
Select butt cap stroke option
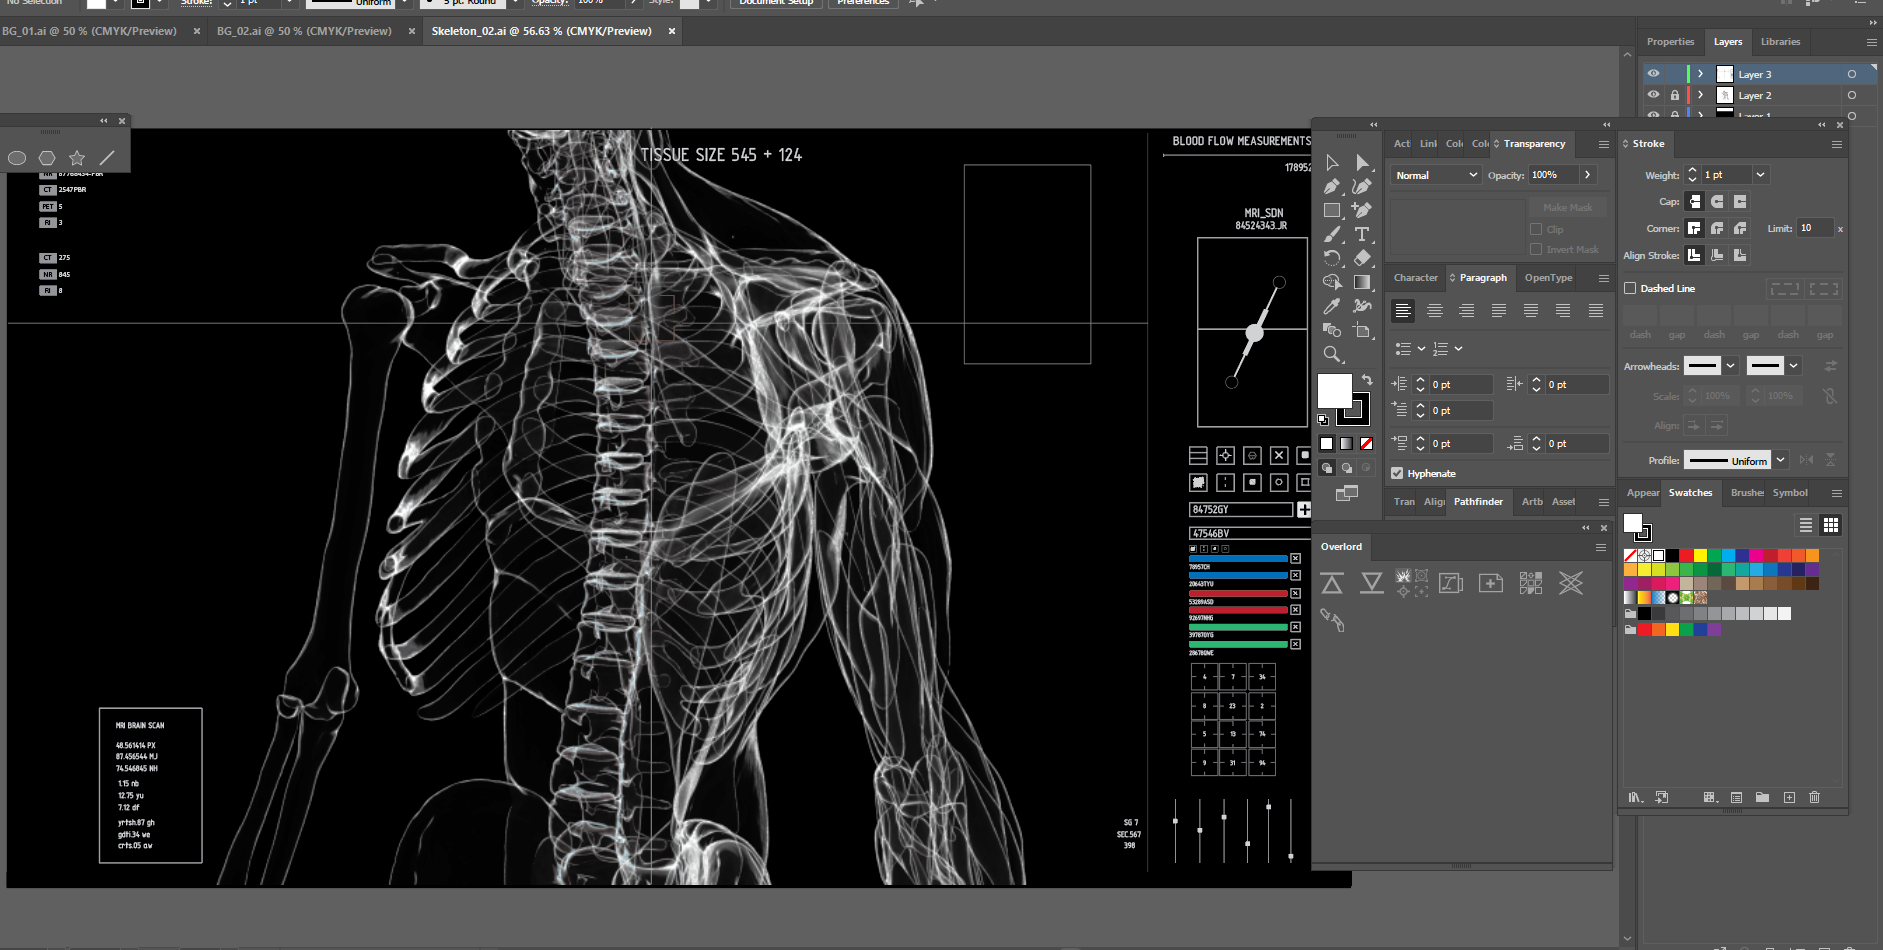click(1694, 202)
